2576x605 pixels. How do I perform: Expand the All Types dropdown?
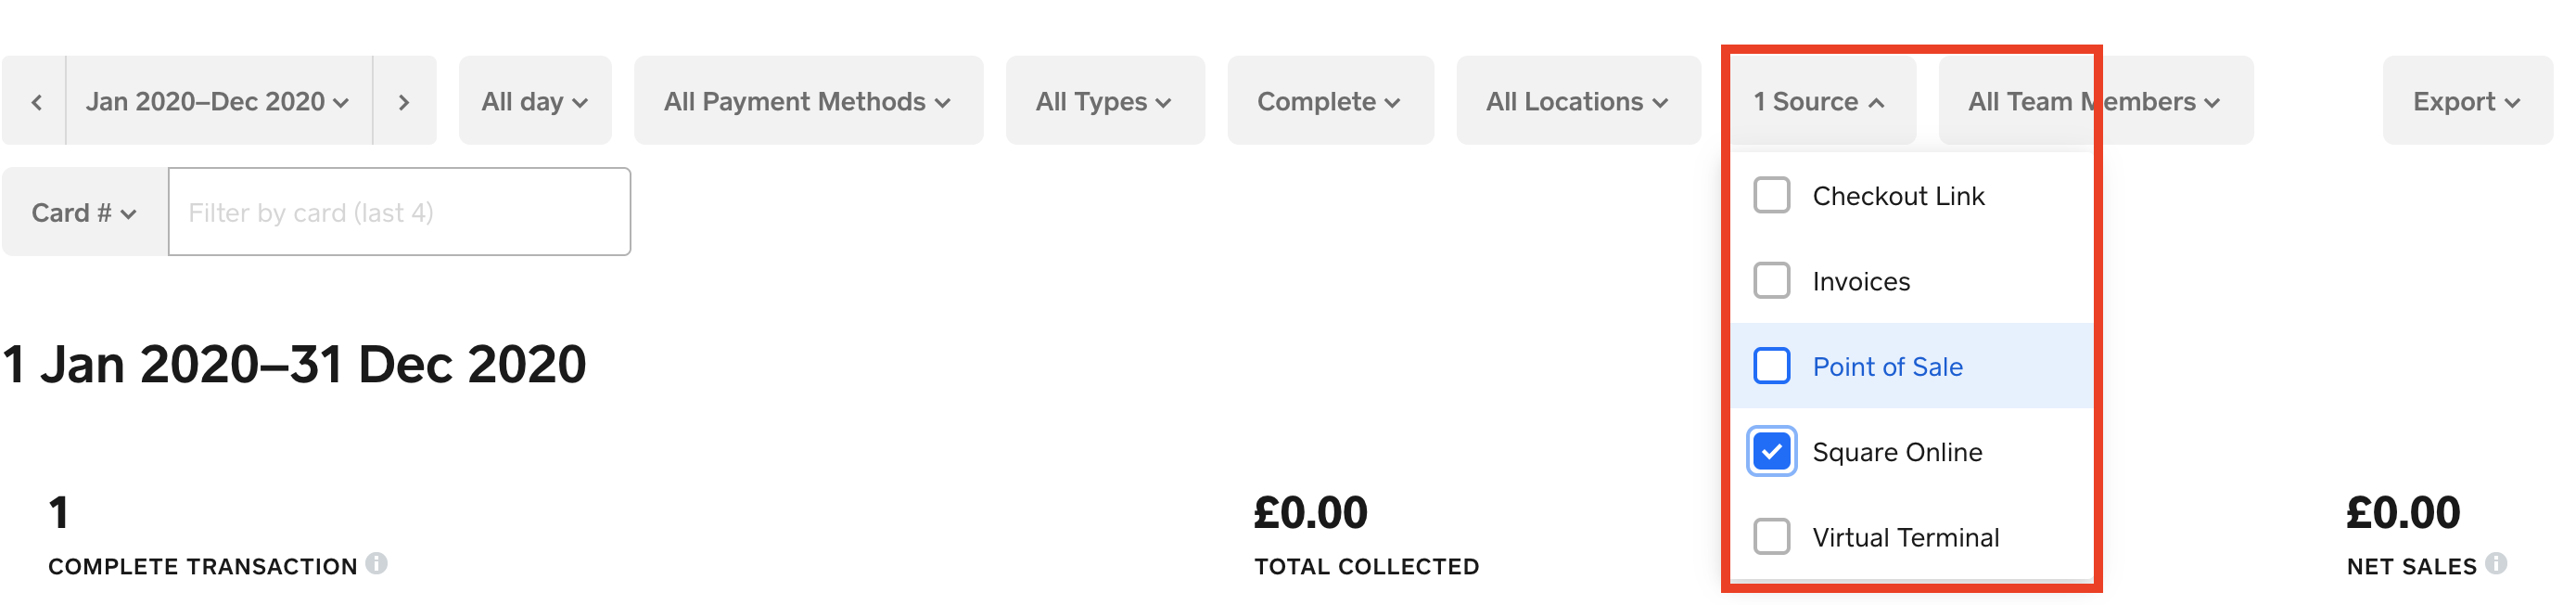pyautogui.click(x=1104, y=102)
